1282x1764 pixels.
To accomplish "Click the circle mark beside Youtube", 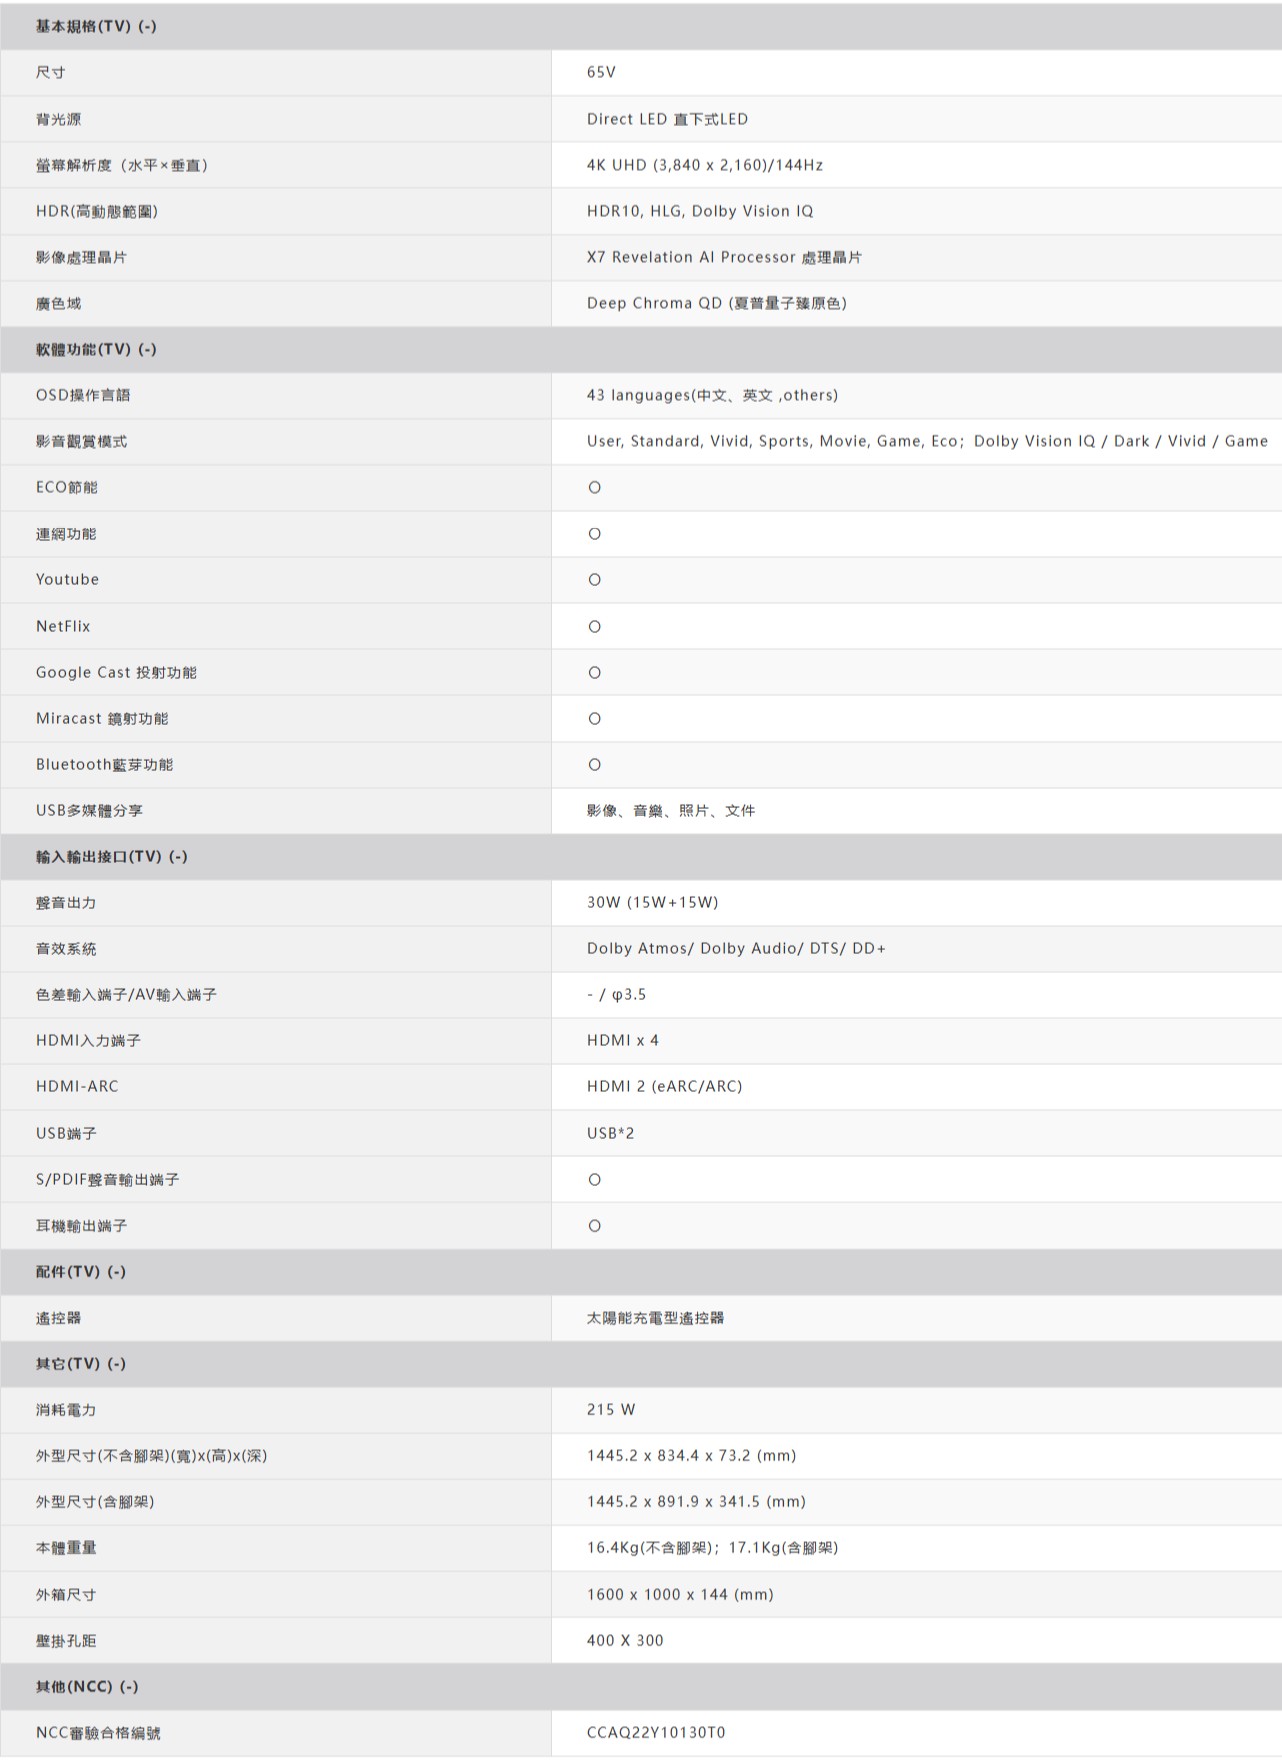I will click(594, 580).
